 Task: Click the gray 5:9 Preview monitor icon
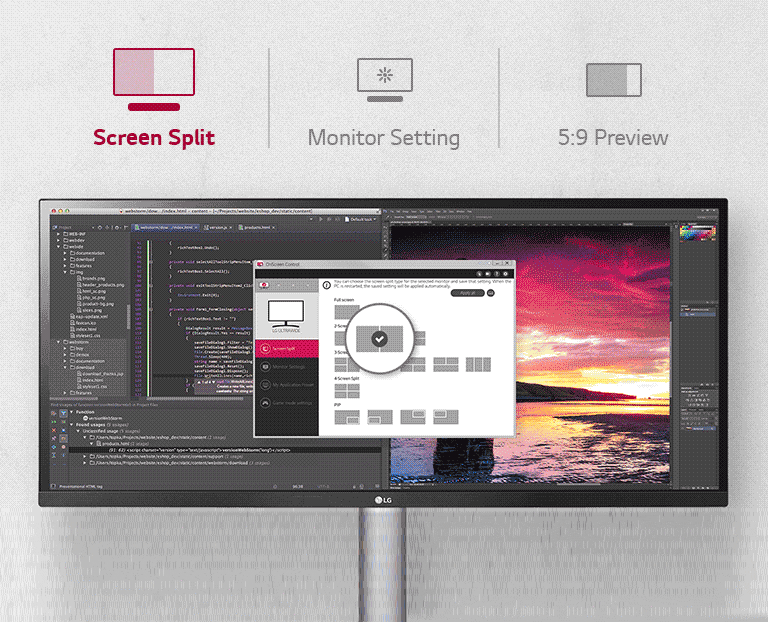(614, 80)
